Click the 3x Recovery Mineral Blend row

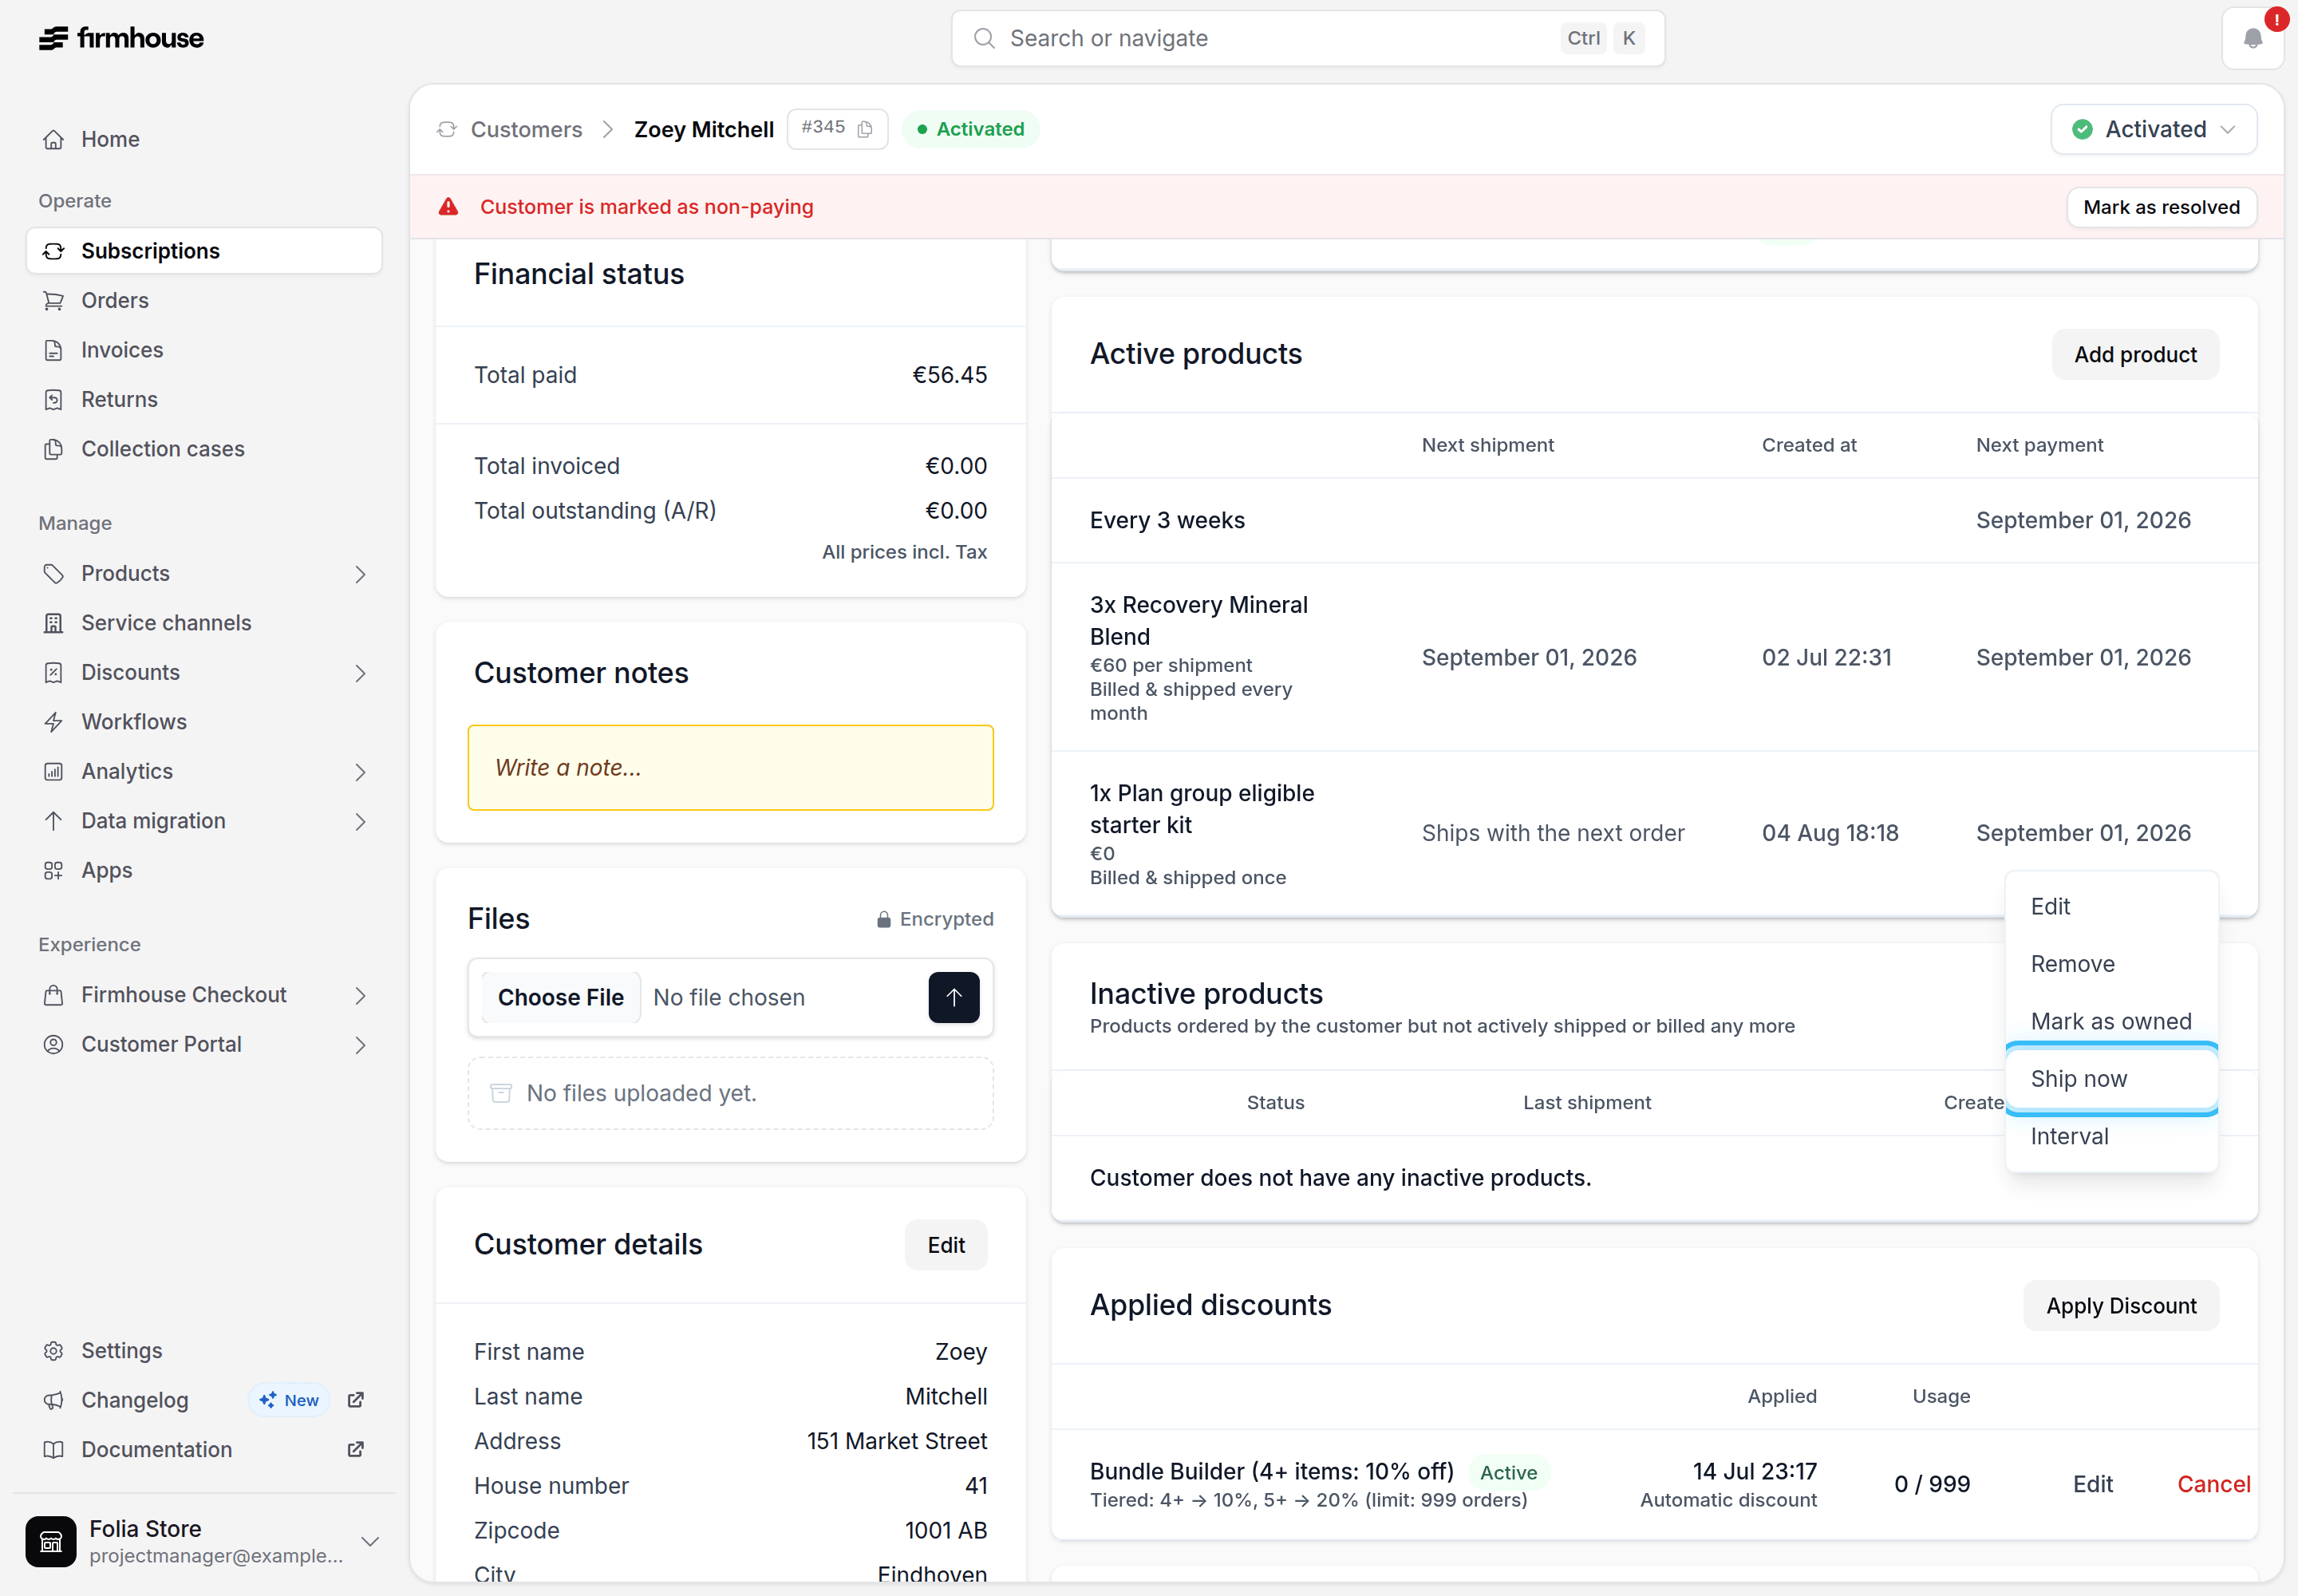click(1654, 657)
